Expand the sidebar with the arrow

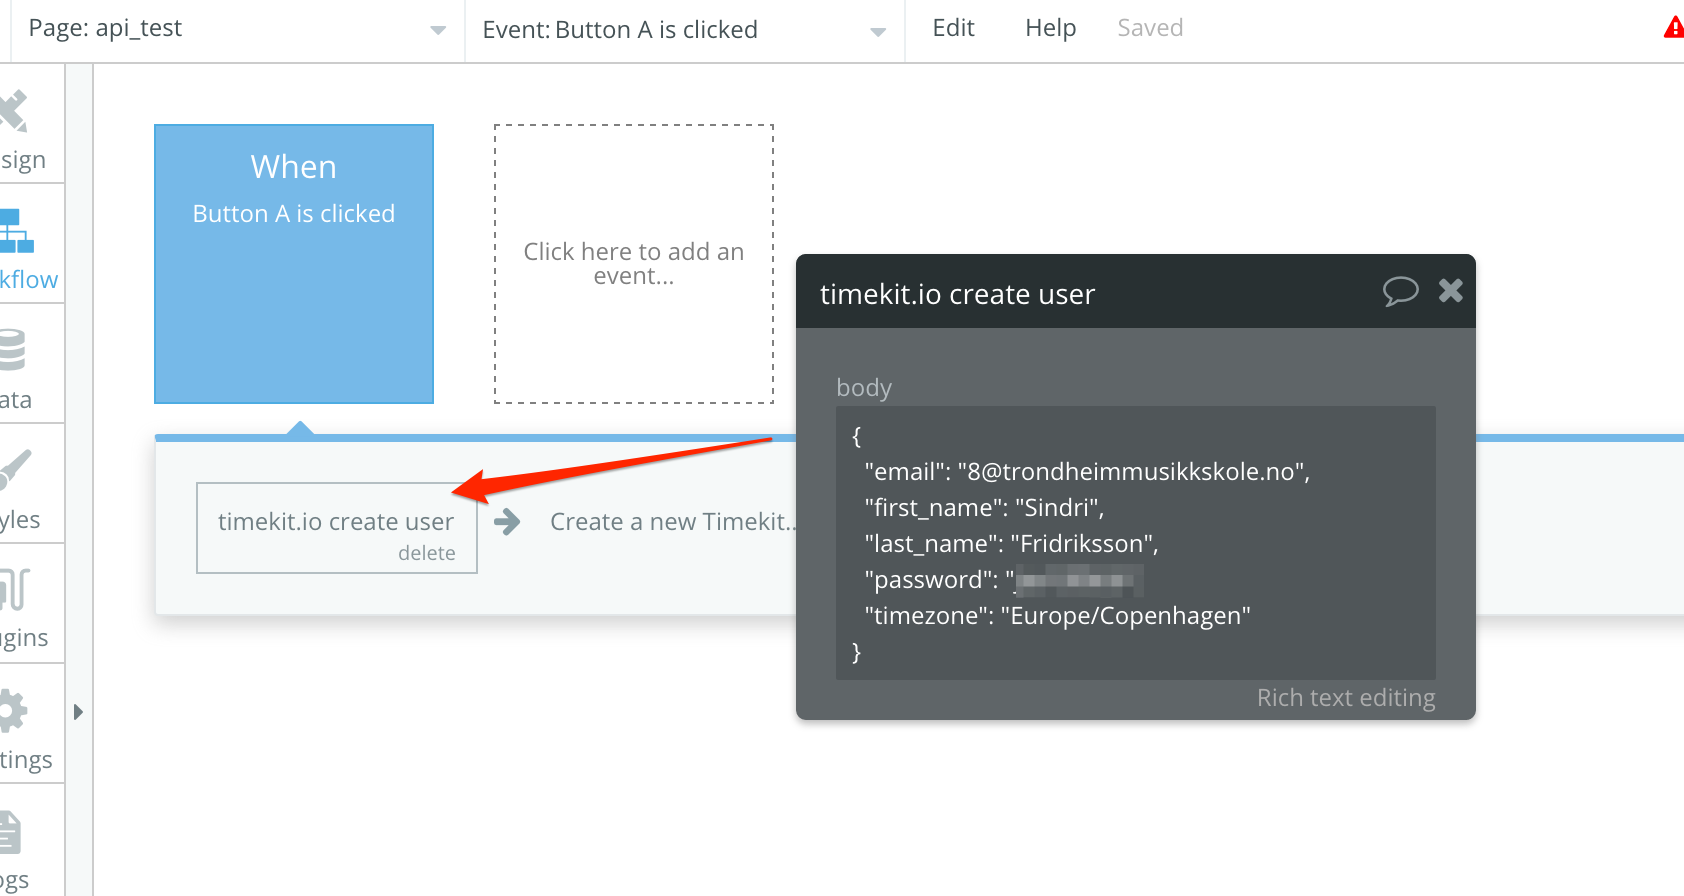click(79, 712)
